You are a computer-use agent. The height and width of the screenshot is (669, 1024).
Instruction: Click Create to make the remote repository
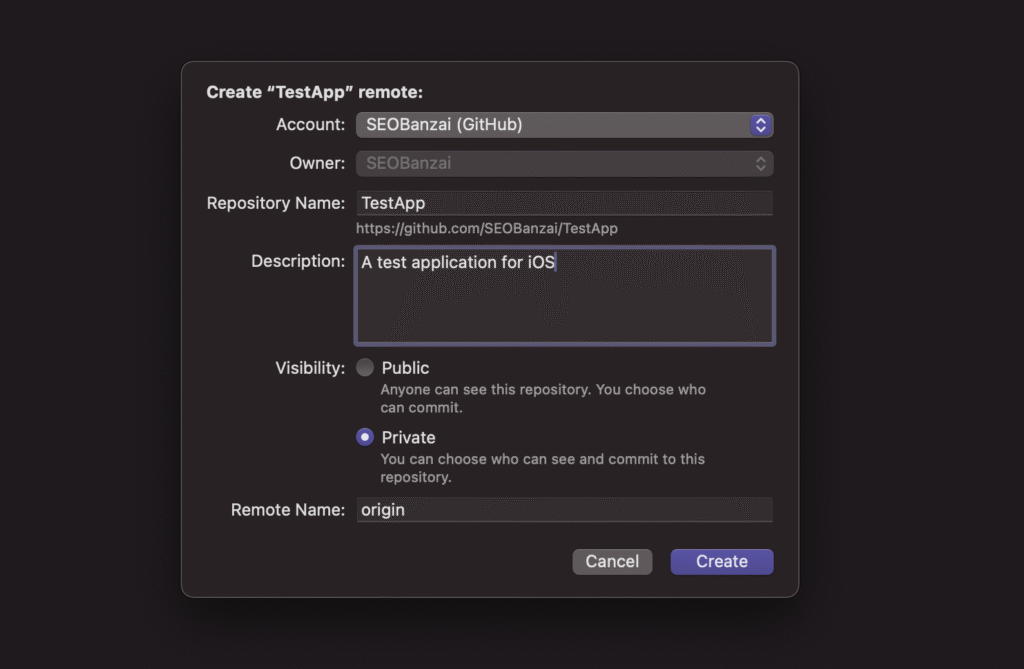(722, 562)
